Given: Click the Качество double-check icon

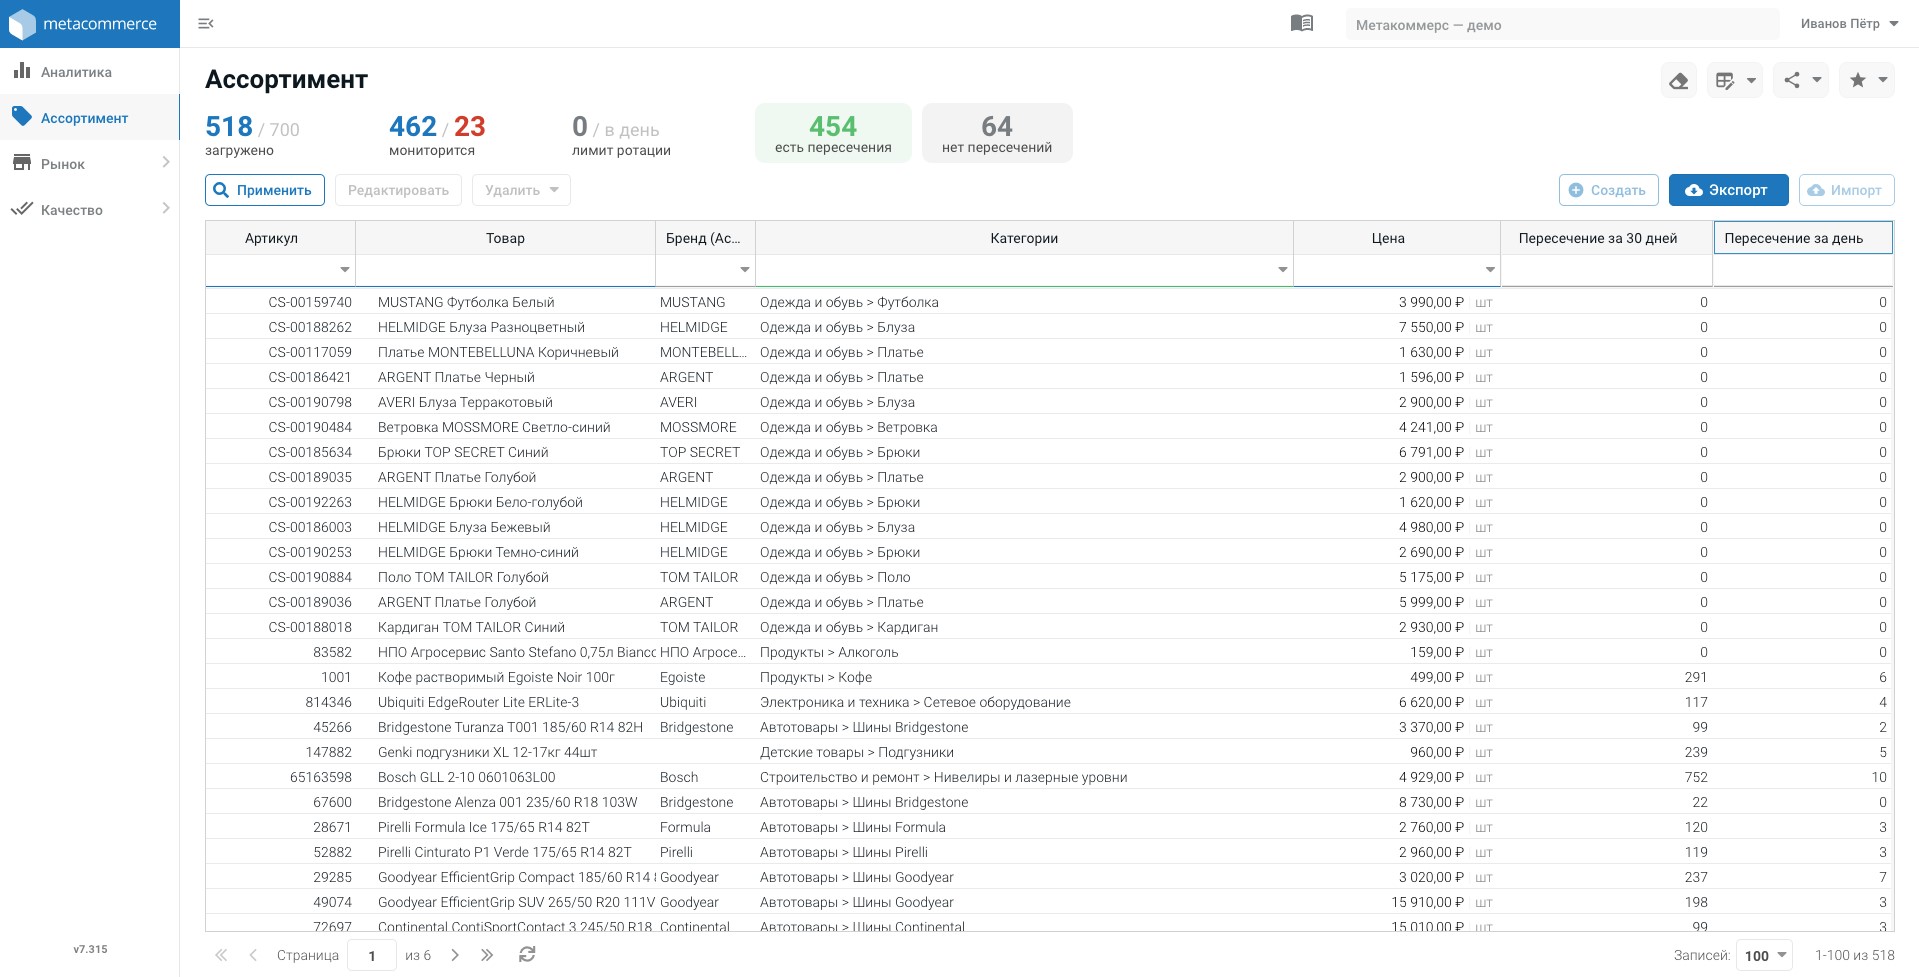Looking at the screenshot, I should pos(21,209).
